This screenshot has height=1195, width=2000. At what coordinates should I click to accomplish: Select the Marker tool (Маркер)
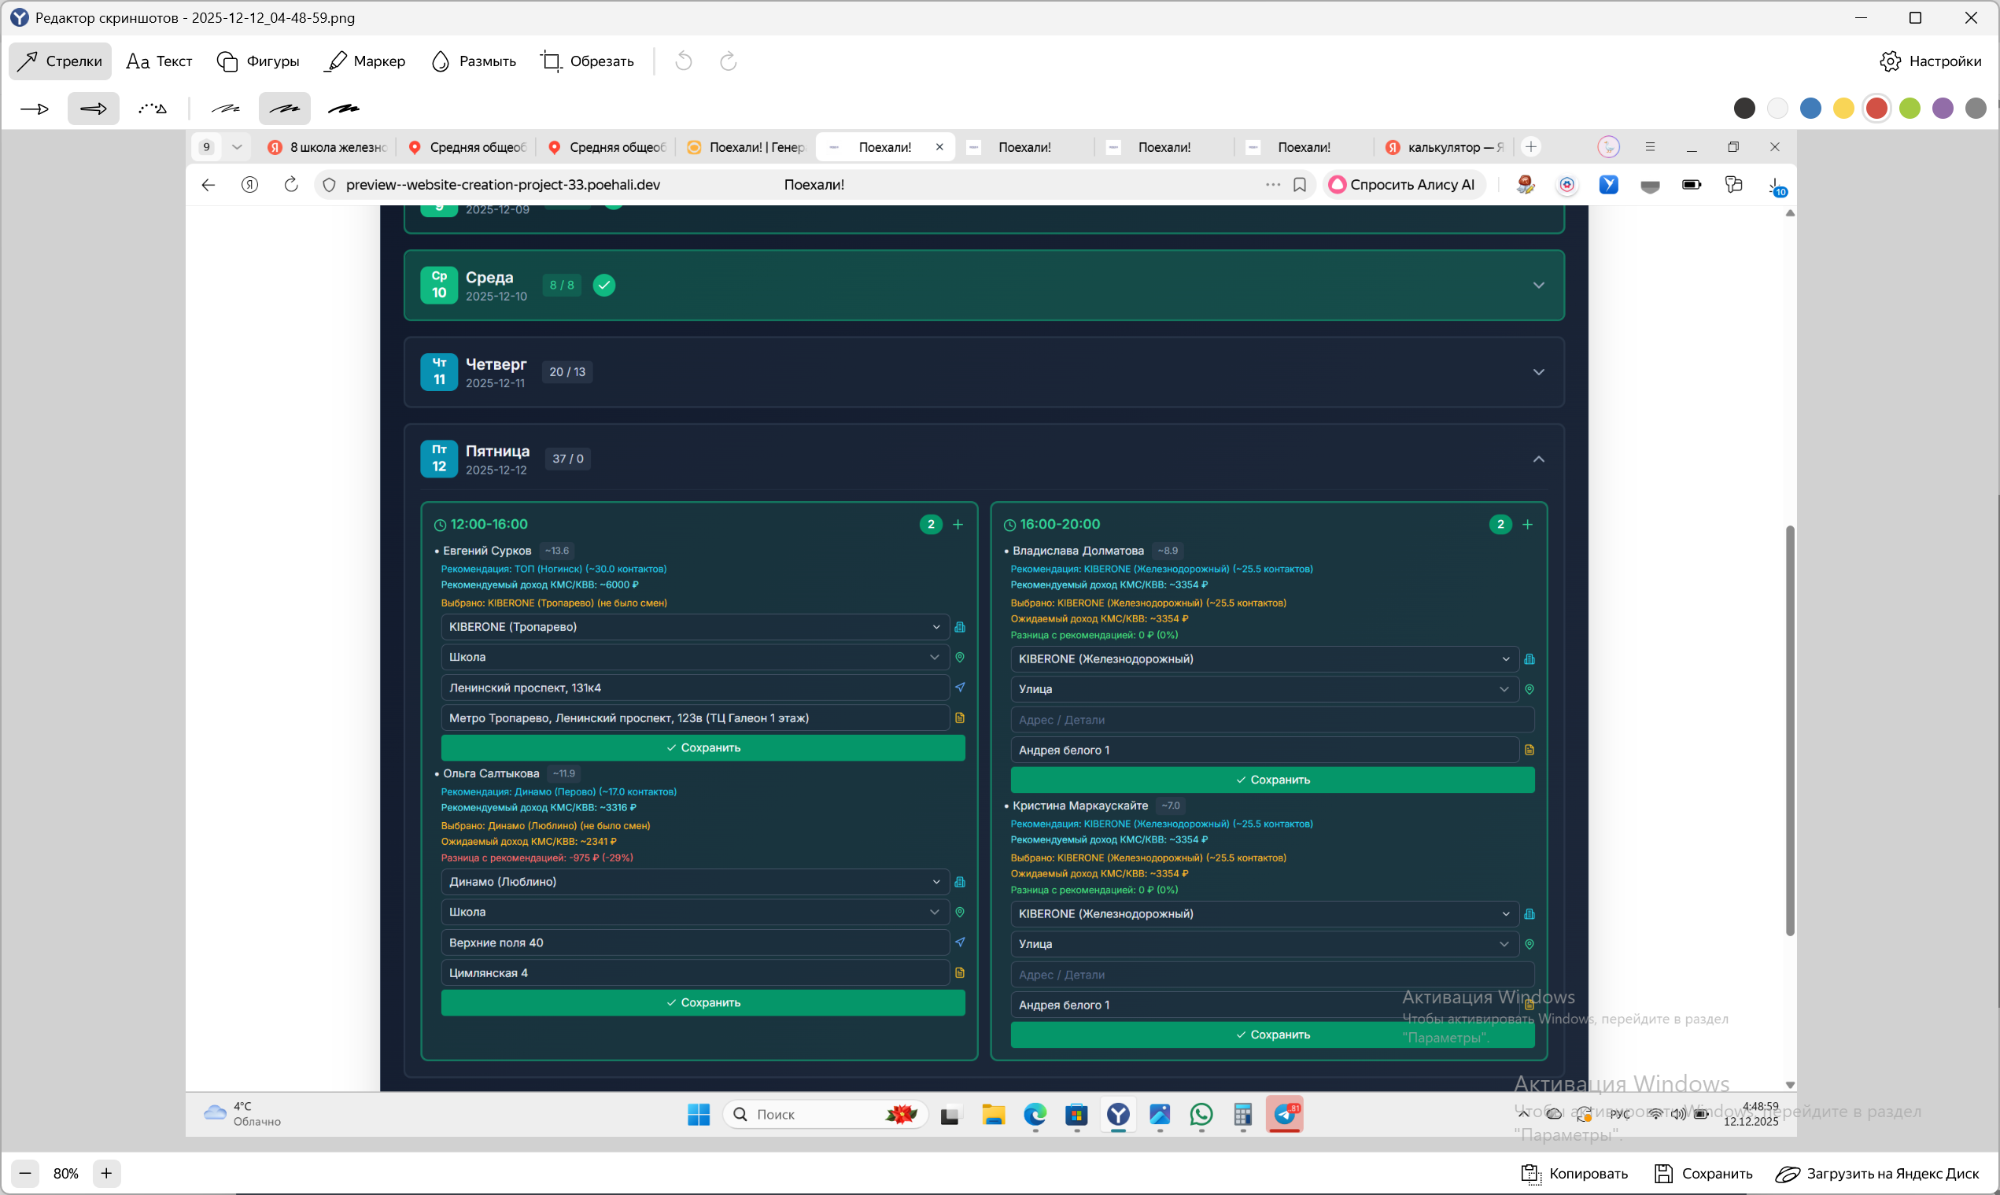click(366, 61)
